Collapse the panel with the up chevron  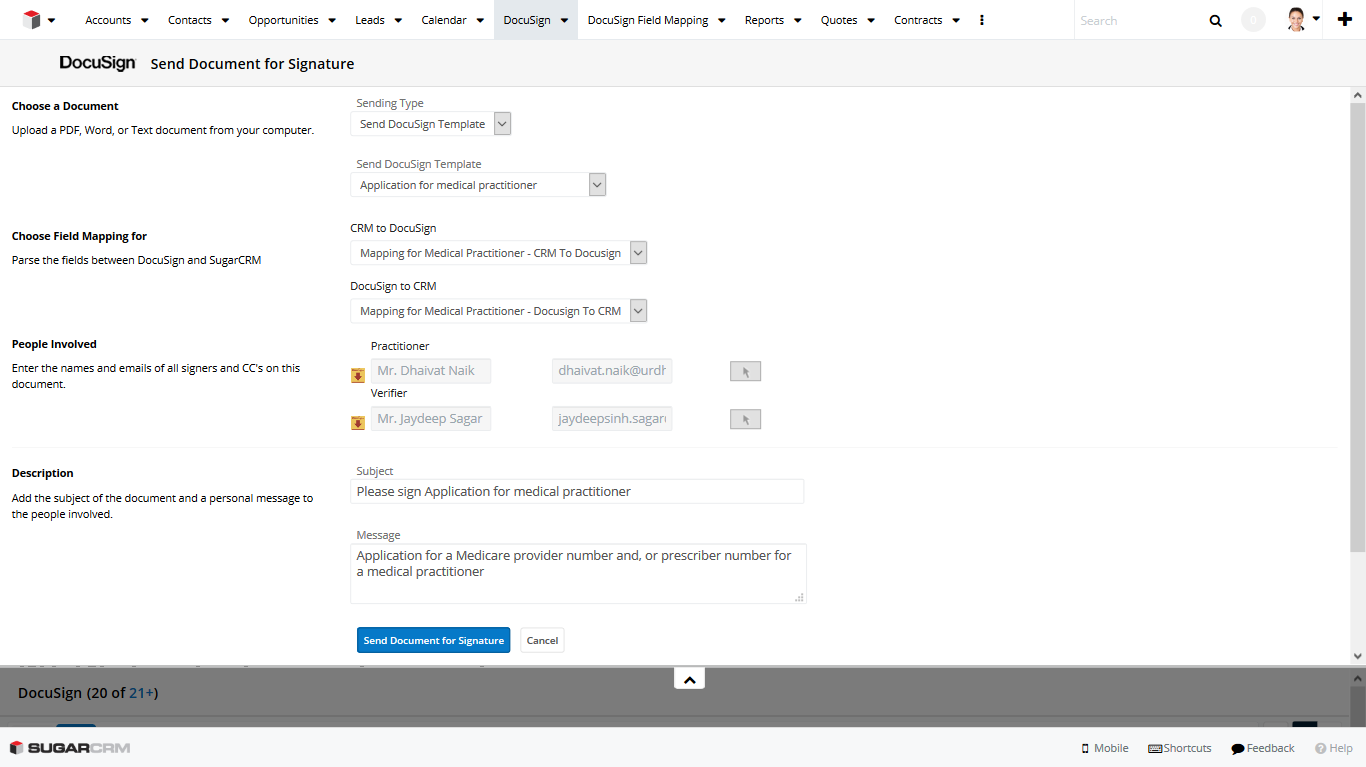click(x=689, y=679)
